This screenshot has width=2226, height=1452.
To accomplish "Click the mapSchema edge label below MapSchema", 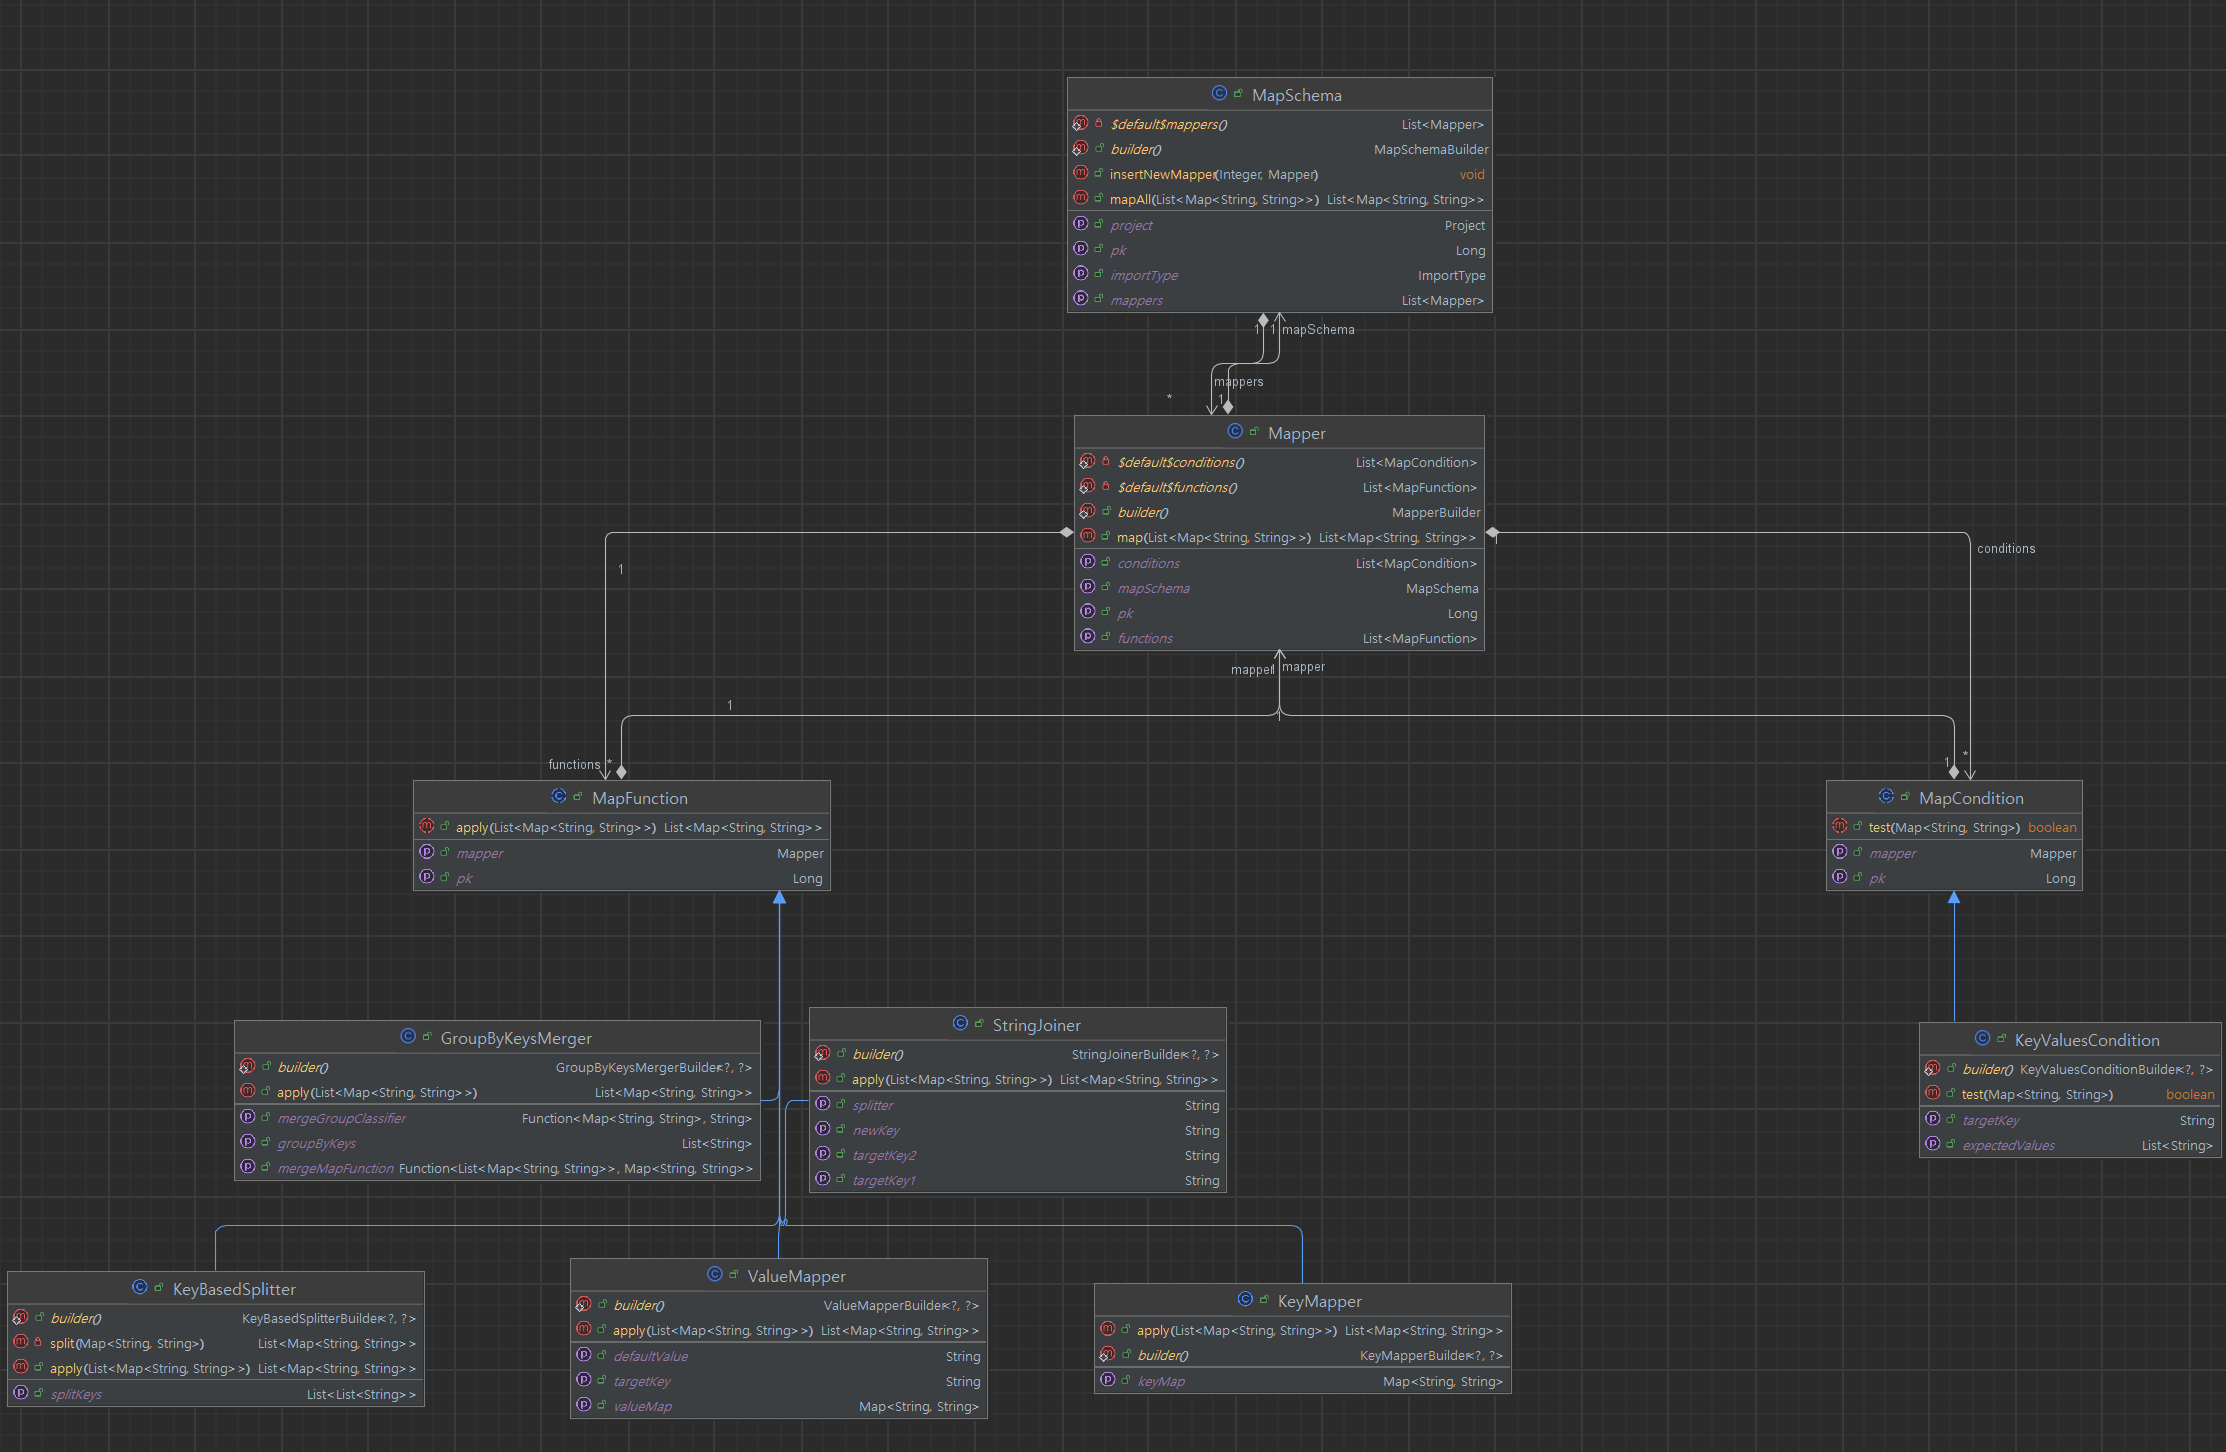I will (1318, 329).
